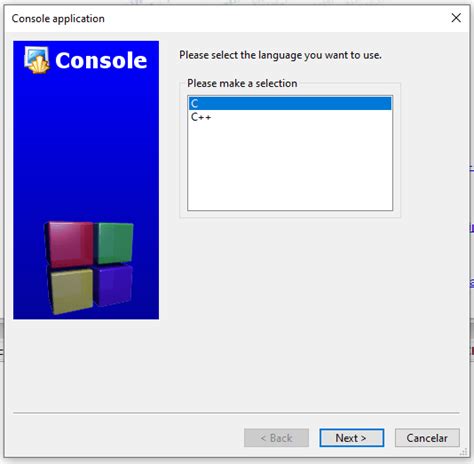
Task: Click the white Console heading text
Action: [101, 60]
